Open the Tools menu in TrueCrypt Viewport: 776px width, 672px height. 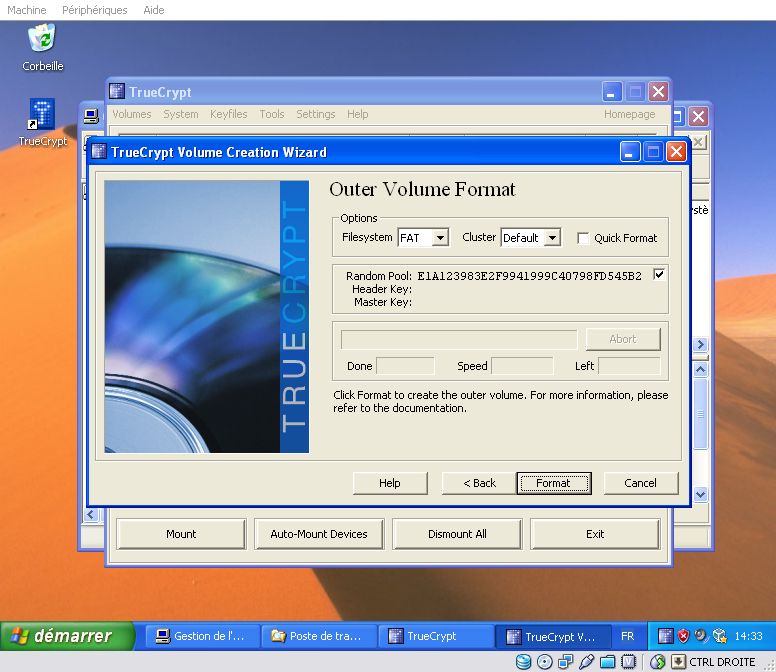[272, 114]
